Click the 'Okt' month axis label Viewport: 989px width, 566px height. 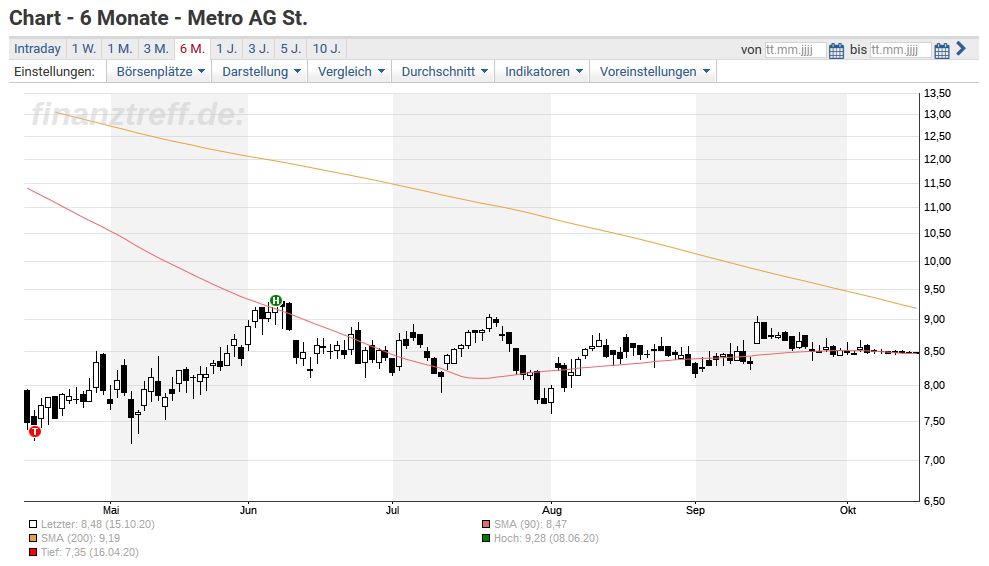click(848, 510)
